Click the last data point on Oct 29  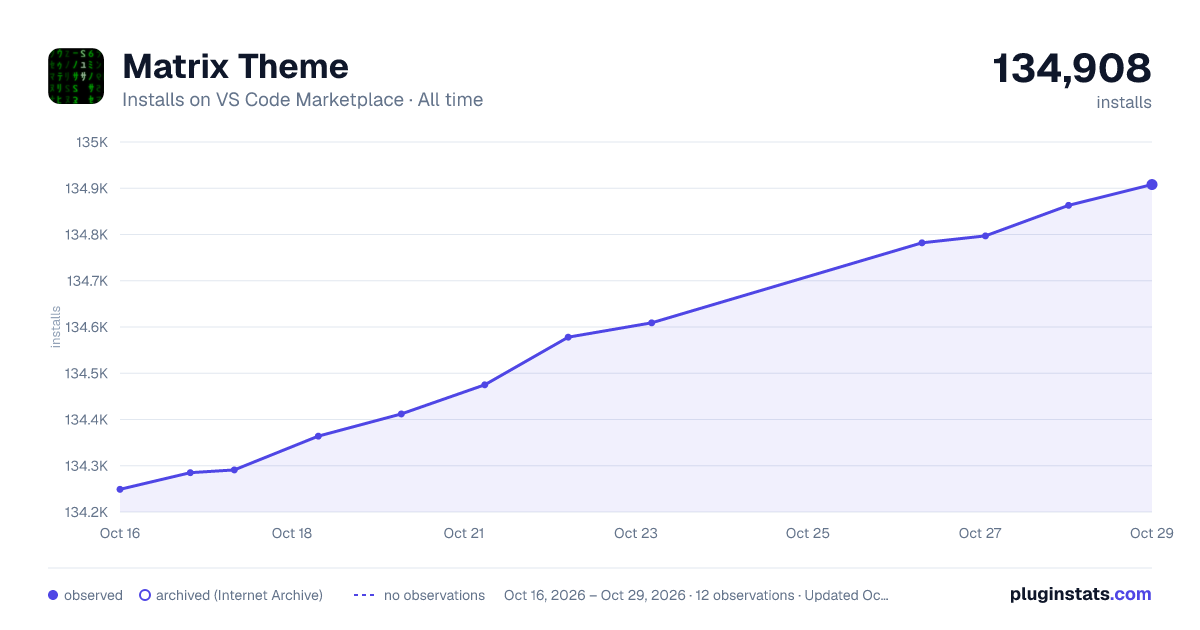pos(1152,185)
